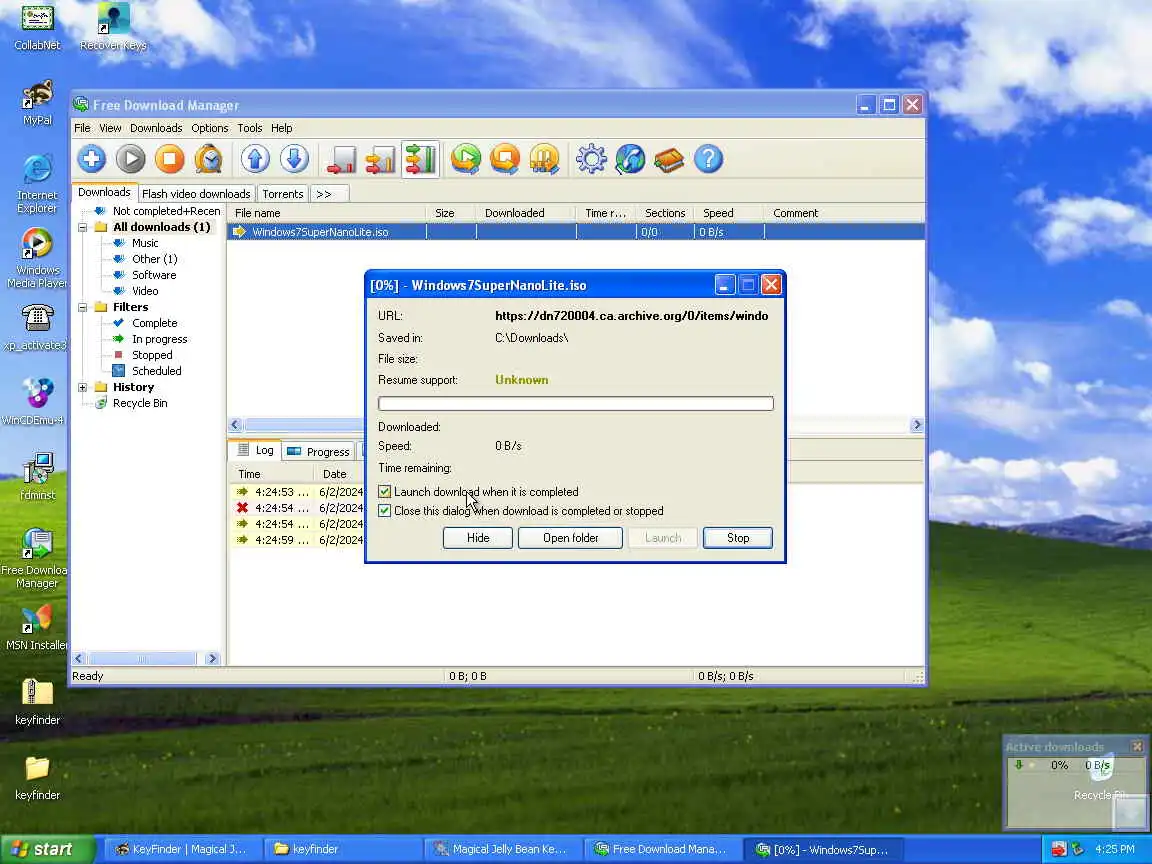This screenshot has width=1152, height=864.
Task: Collapse the Filters tree node
Action: tap(82, 307)
